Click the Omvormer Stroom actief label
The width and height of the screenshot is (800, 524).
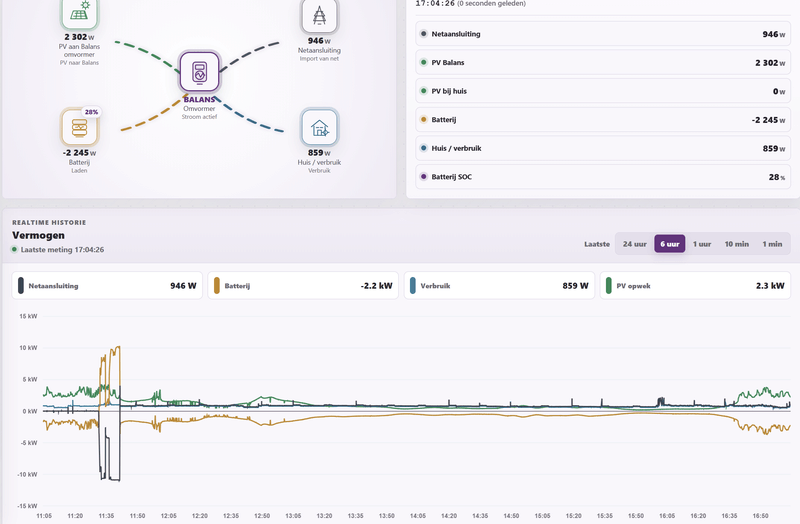[x=199, y=113]
